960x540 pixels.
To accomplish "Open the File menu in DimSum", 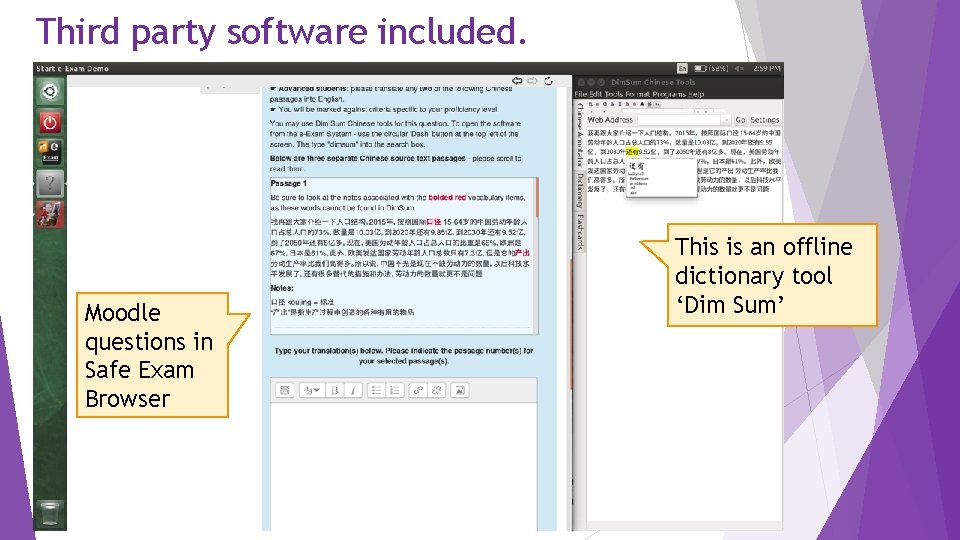I will tap(580, 94).
